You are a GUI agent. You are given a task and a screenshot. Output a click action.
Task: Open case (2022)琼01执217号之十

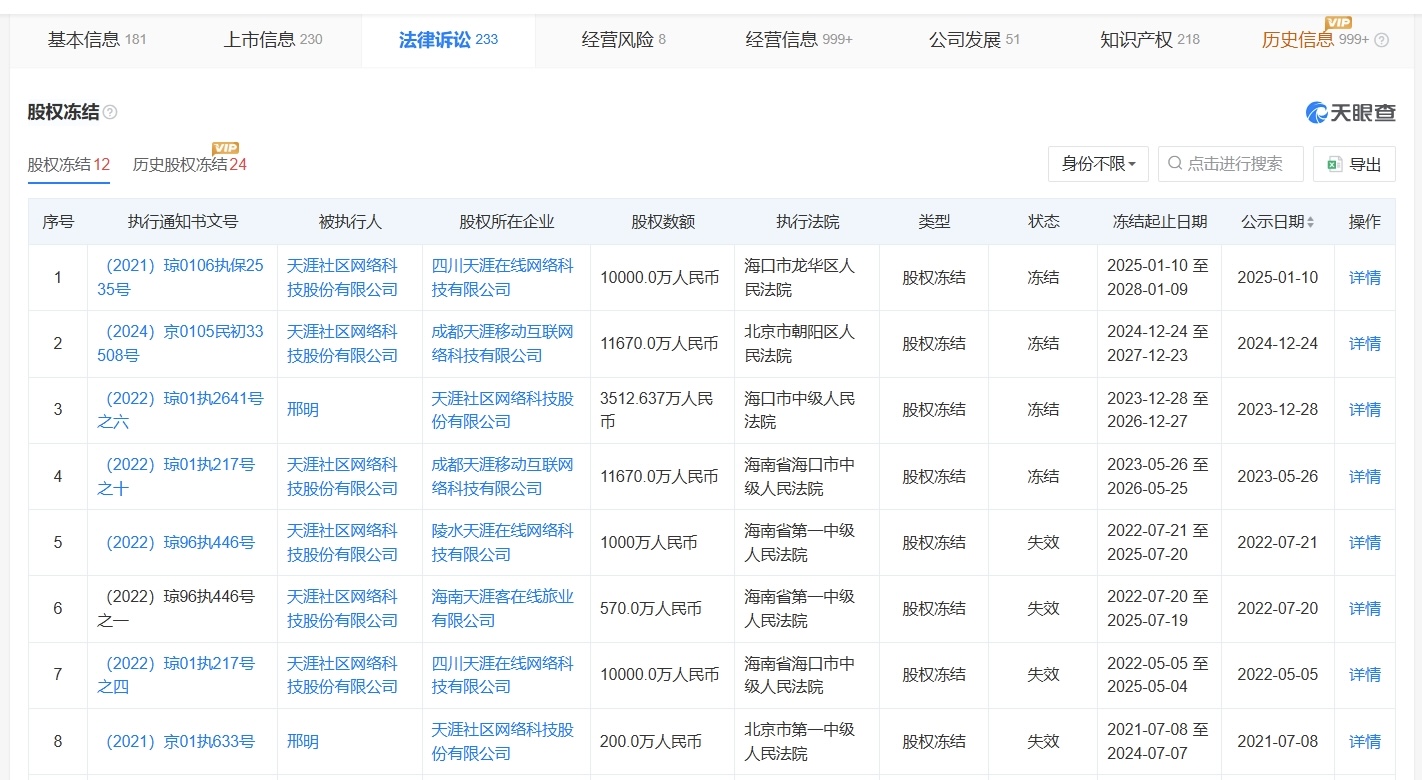[x=177, y=477]
